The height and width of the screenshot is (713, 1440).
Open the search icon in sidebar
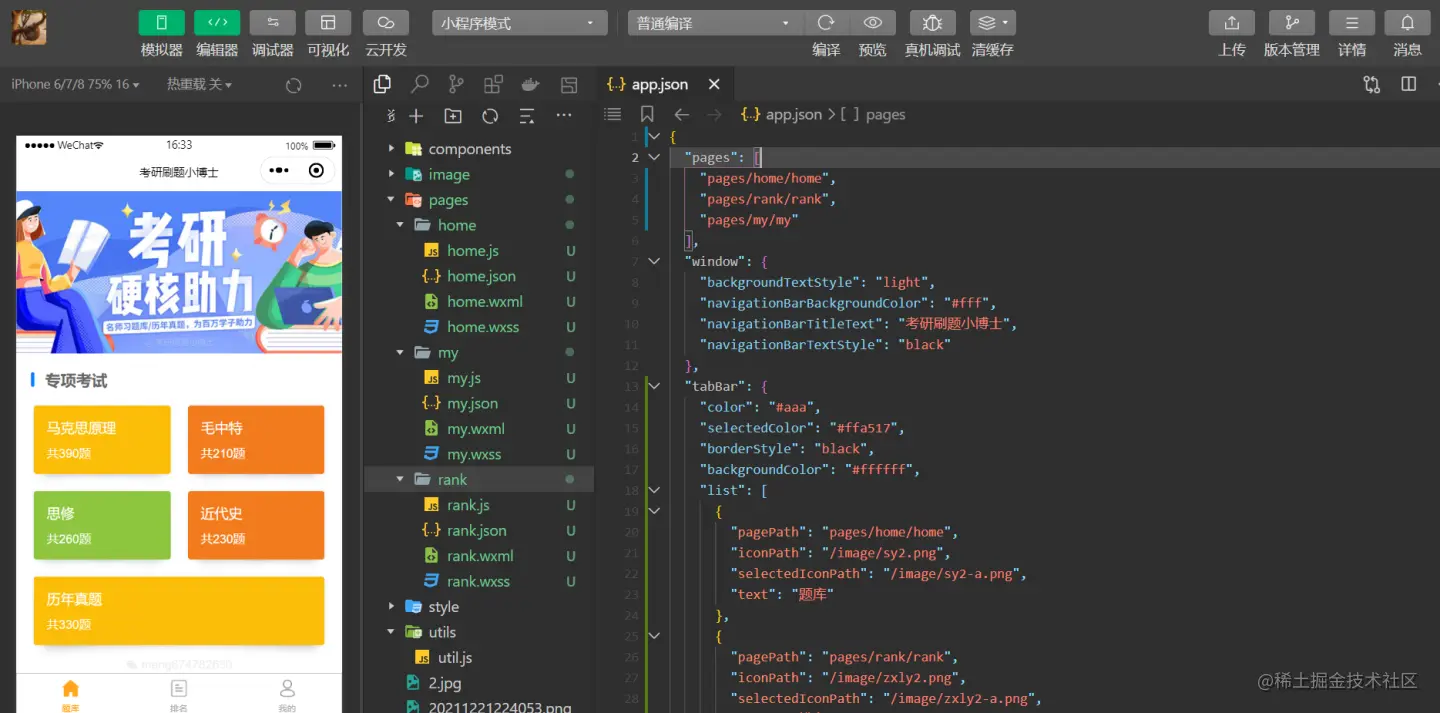point(420,85)
